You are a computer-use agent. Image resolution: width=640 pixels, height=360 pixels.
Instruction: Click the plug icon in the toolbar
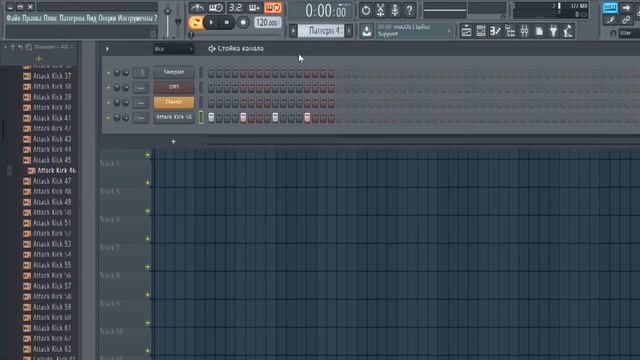[553, 31]
